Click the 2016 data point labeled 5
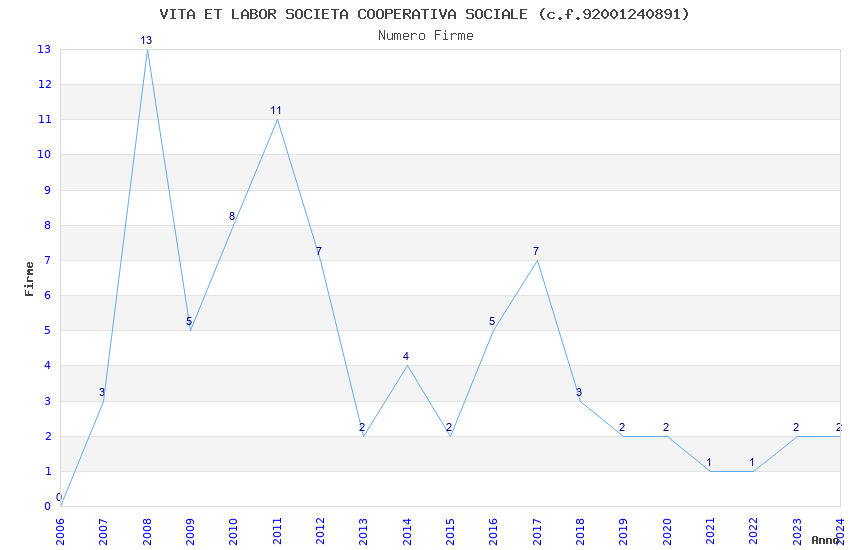 click(494, 331)
